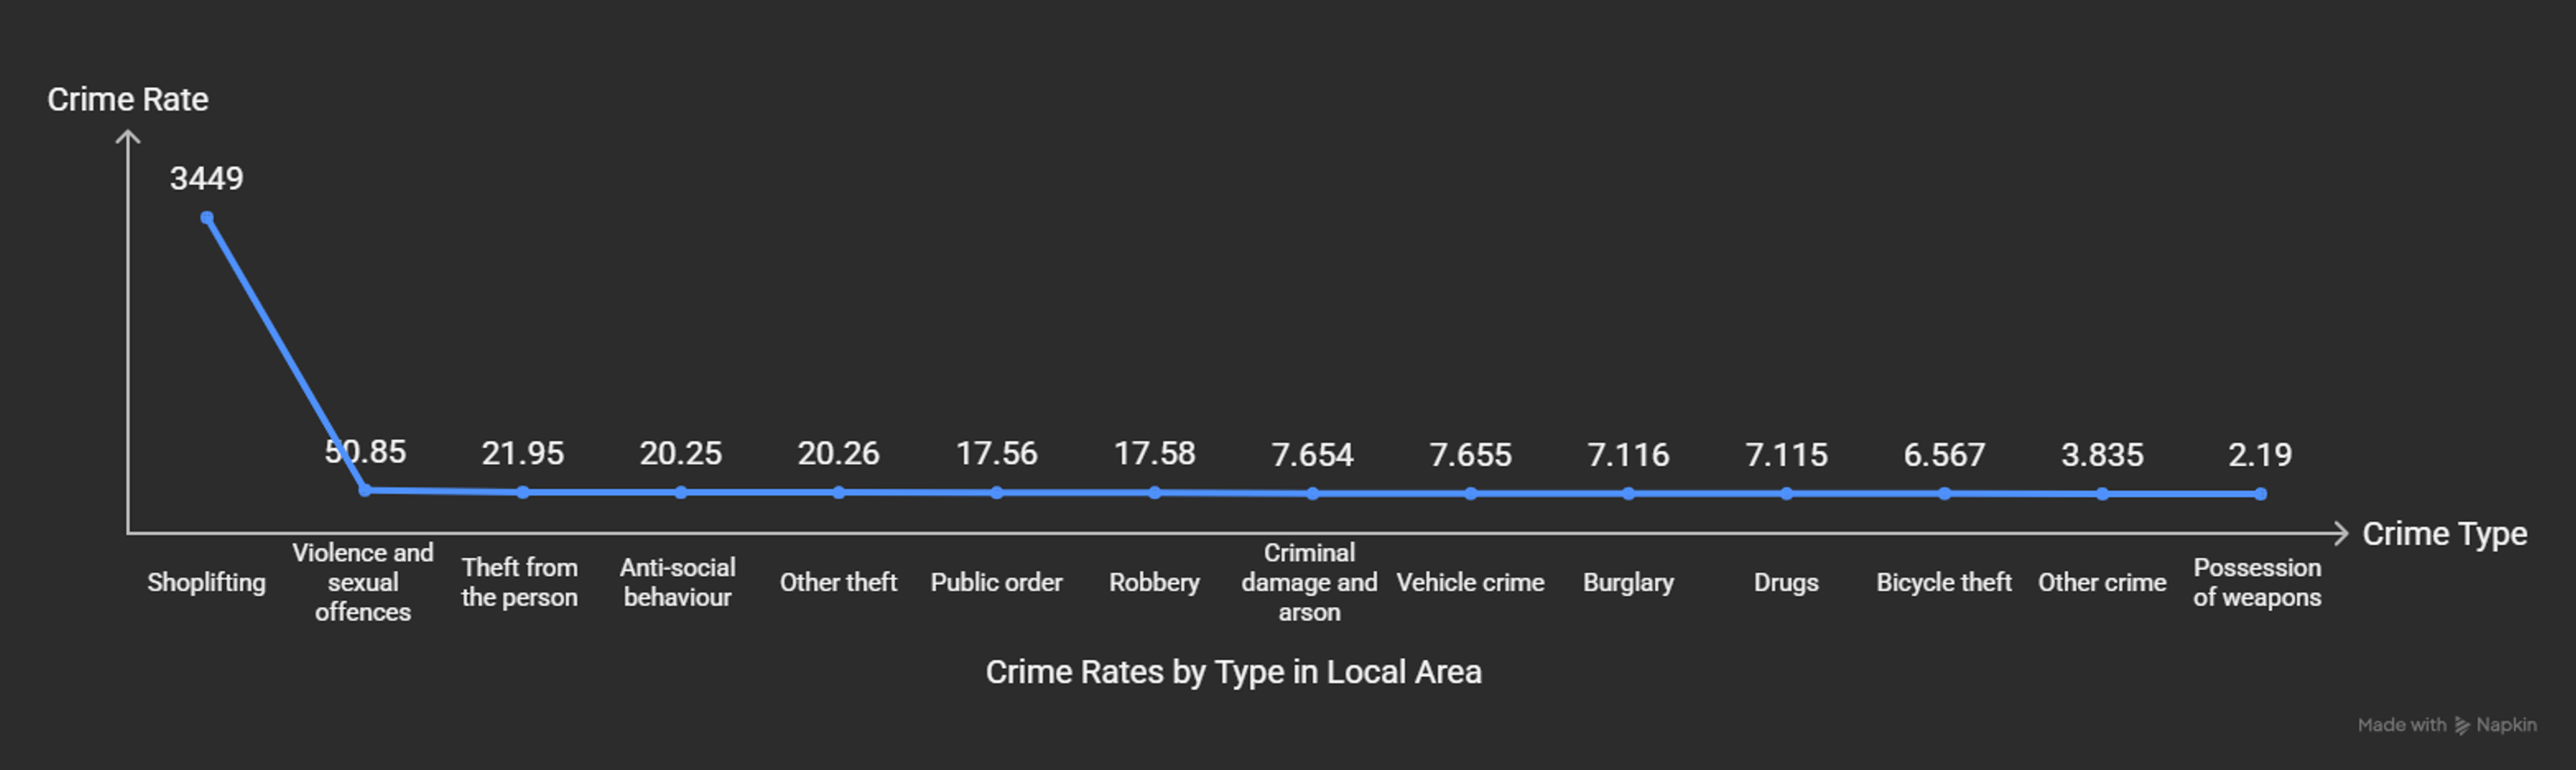Select the Possession of weapons data point
The height and width of the screenshot is (770, 2576).
(x=2260, y=494)
